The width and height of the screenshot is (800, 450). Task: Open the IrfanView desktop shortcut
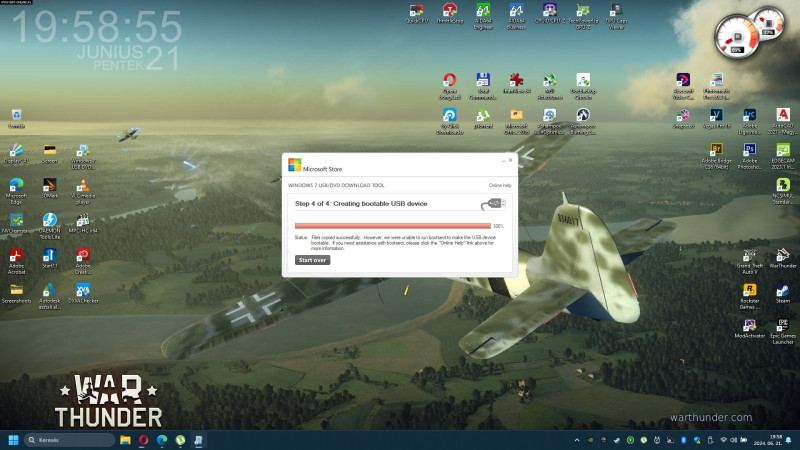(516, 83)
